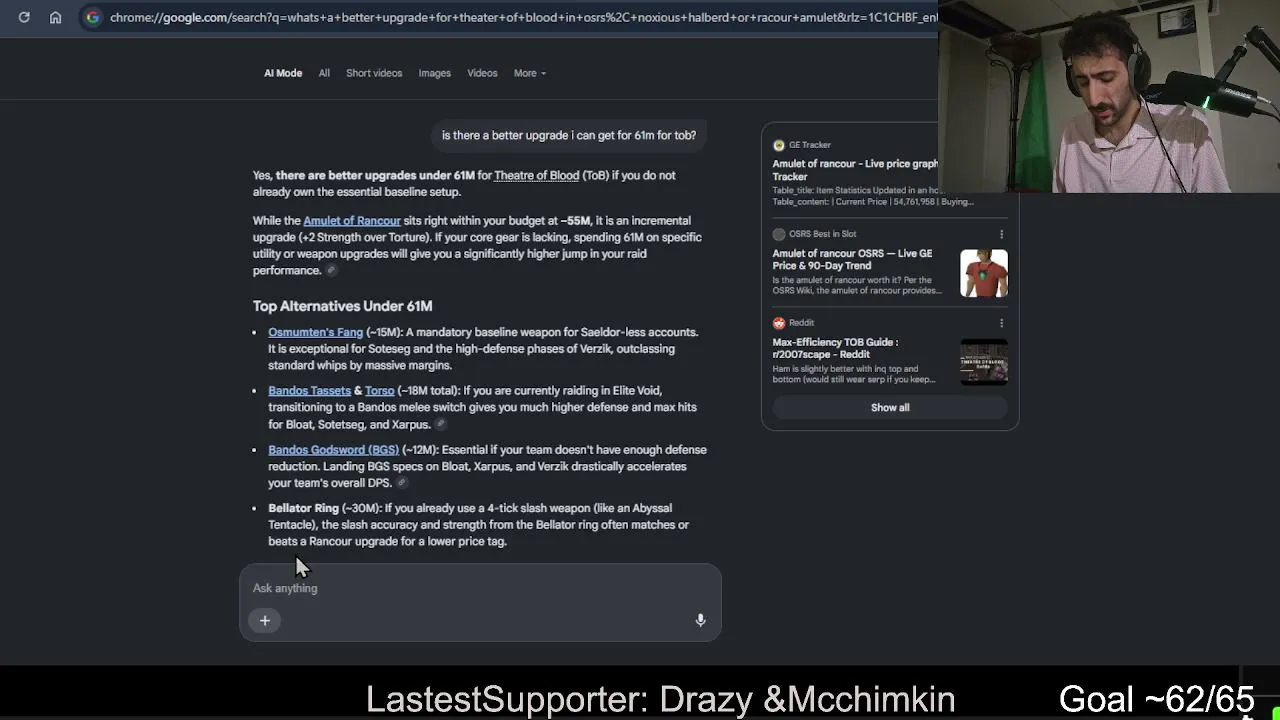Click the 'Bellator Ring' bold text
The width and height of the screenshot is (1280, 720).
click(303, 508)
